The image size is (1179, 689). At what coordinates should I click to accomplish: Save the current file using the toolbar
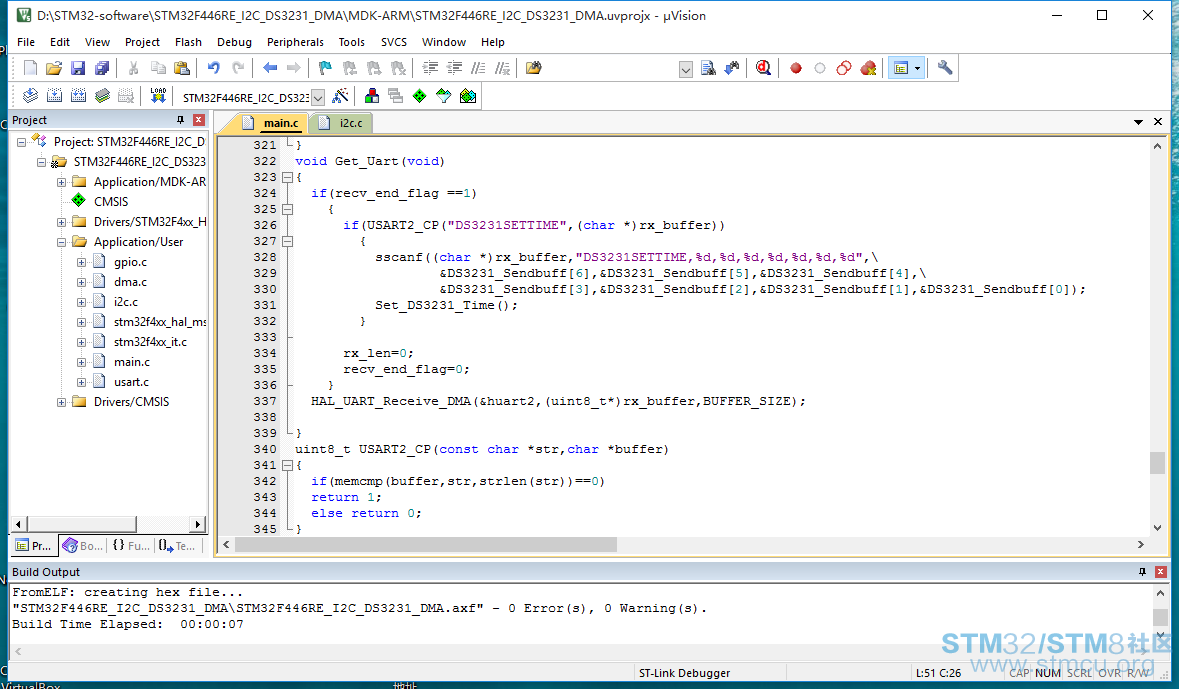click(x=77, y=68)
